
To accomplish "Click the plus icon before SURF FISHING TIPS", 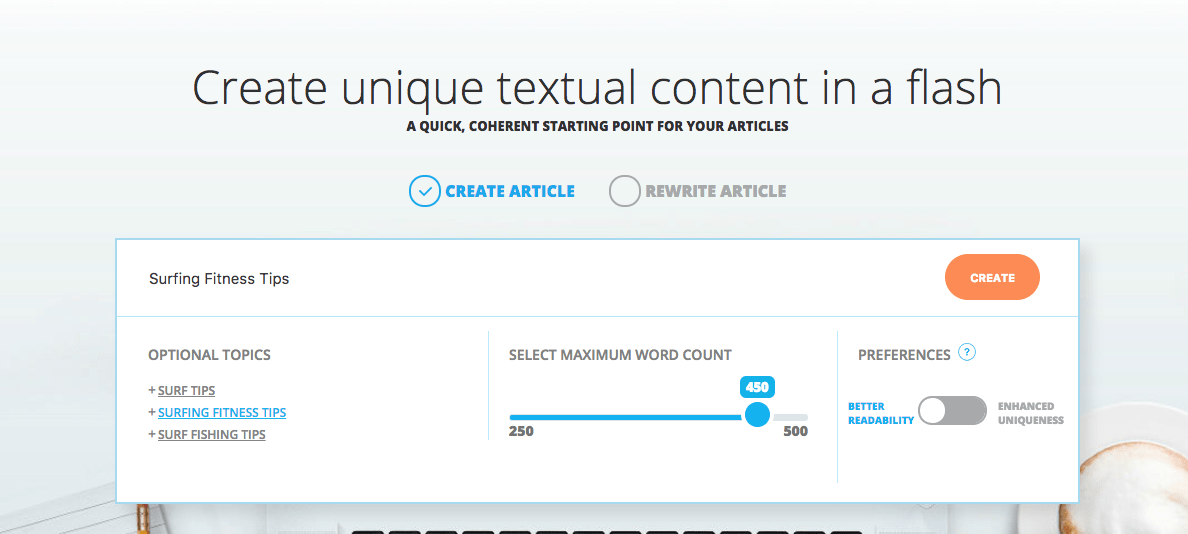I will [152, 435].
